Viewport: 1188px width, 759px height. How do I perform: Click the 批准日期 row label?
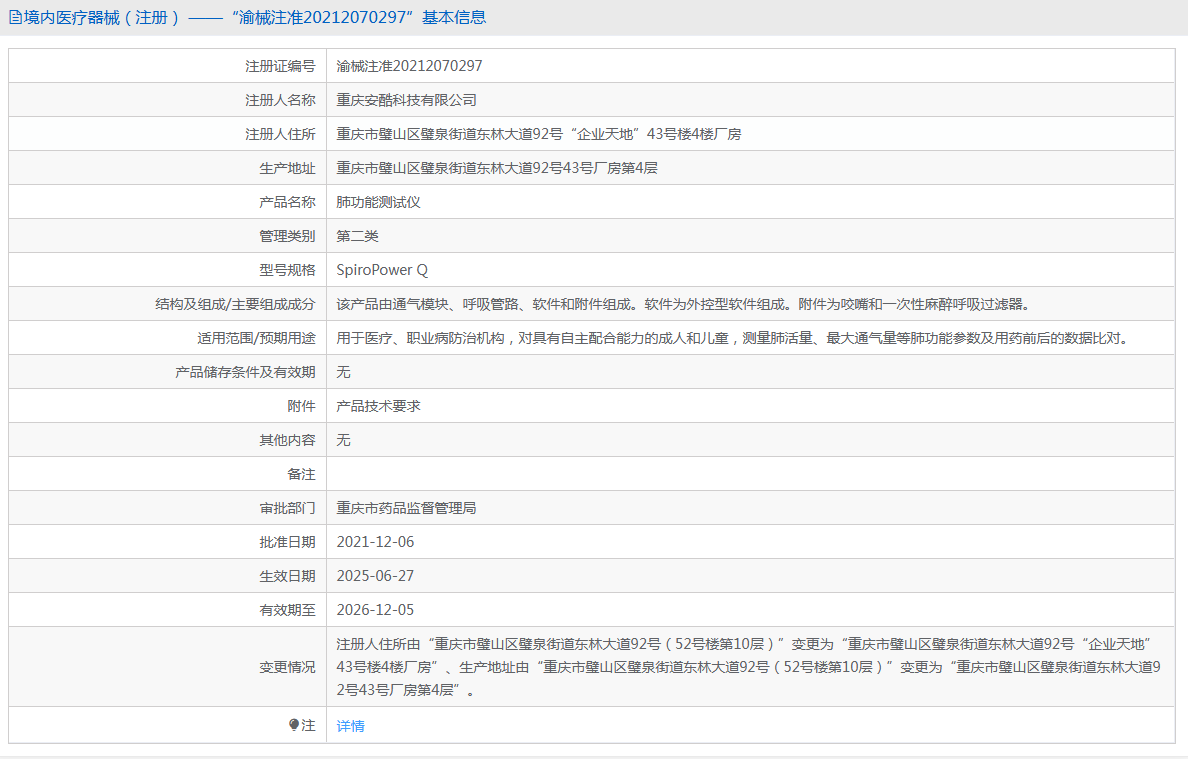click(287, 542)
